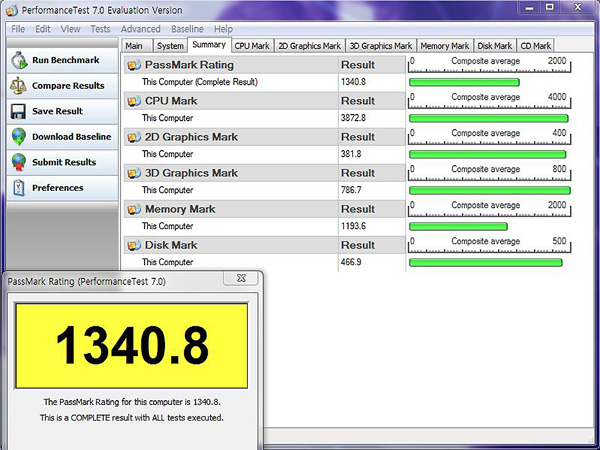The width and height of the screenshot is (600, 450).
Task: Minimize the PerformanceTest window
Action: (530, 8)
